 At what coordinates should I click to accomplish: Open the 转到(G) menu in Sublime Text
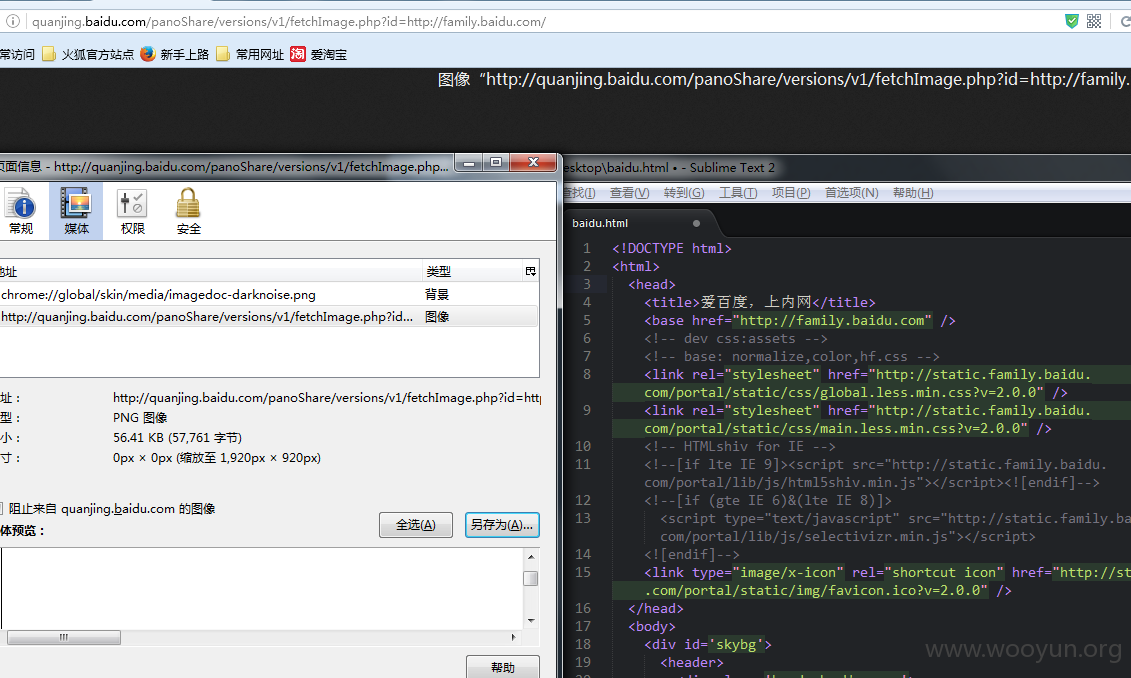coord(684,193)
